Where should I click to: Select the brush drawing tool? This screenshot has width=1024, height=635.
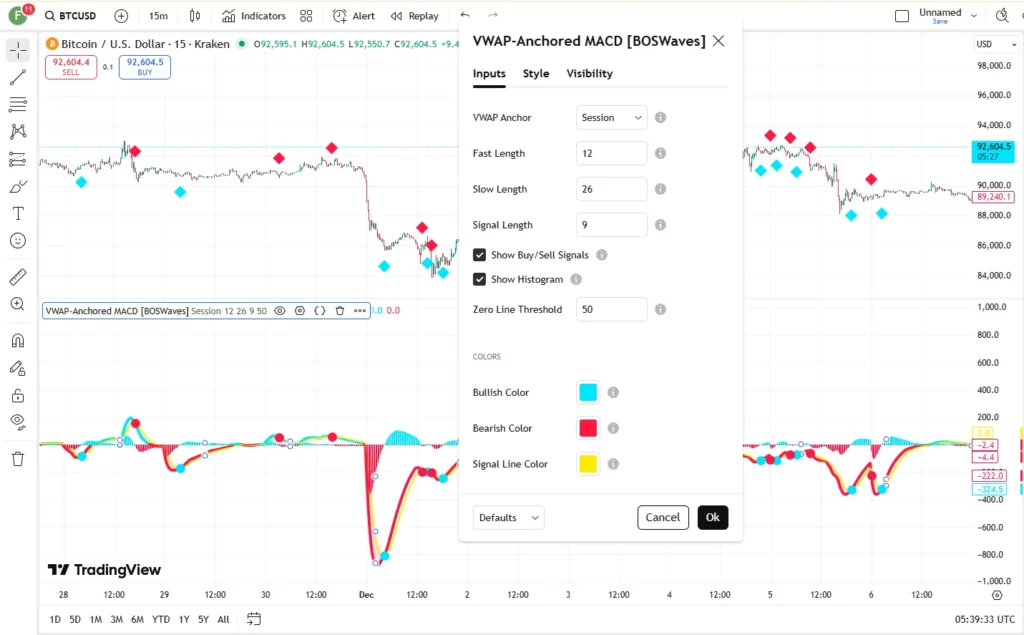coord(18,187)
